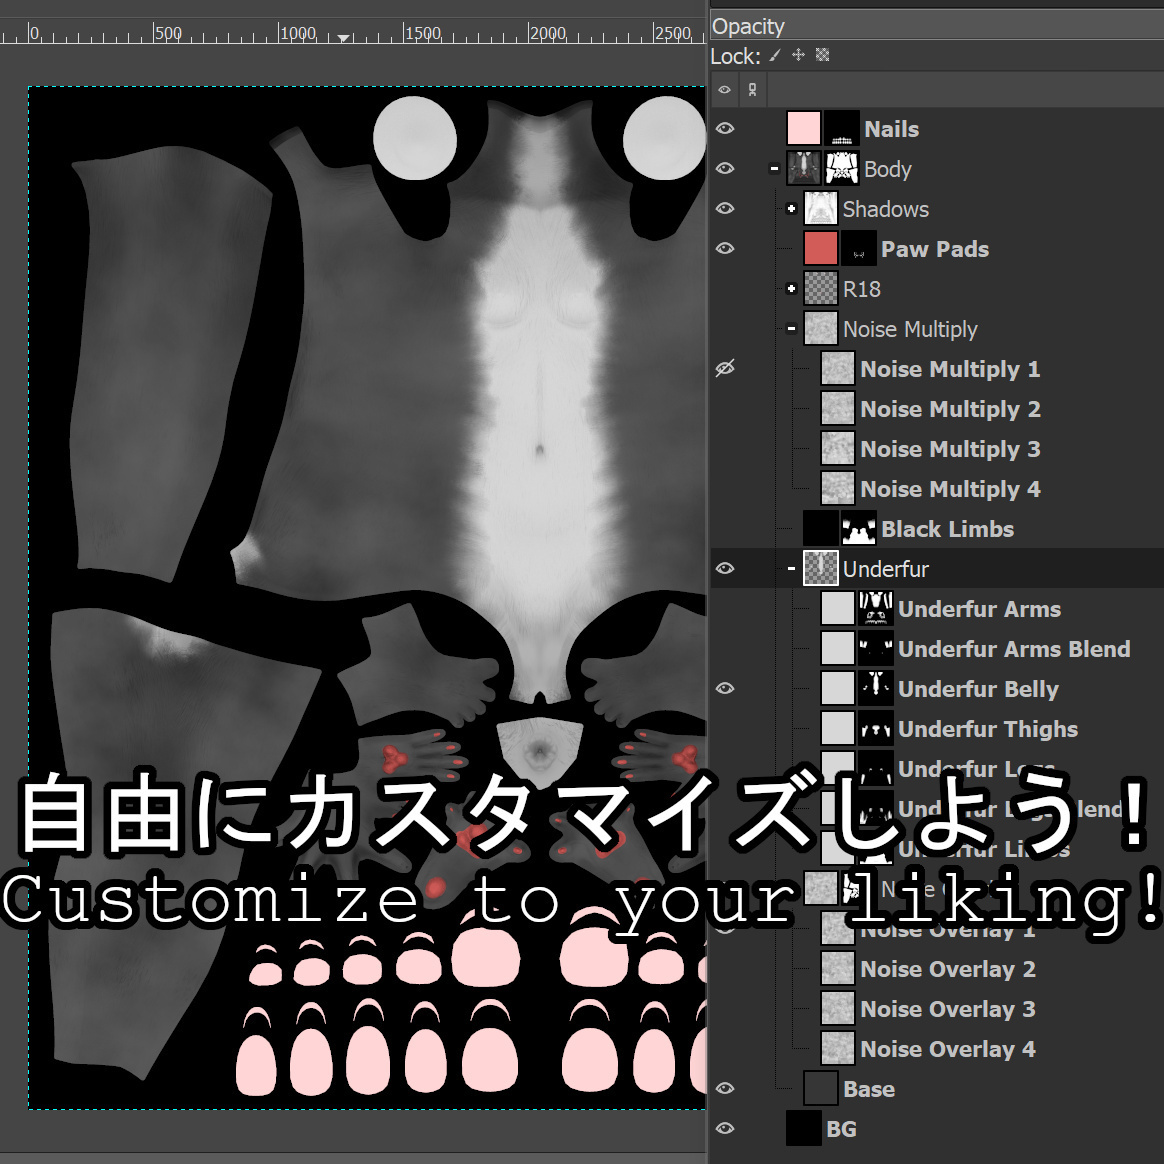This screenshot has height=1164, width=1164.
Task: Hide the Base layer
Action: point(725,1088)
